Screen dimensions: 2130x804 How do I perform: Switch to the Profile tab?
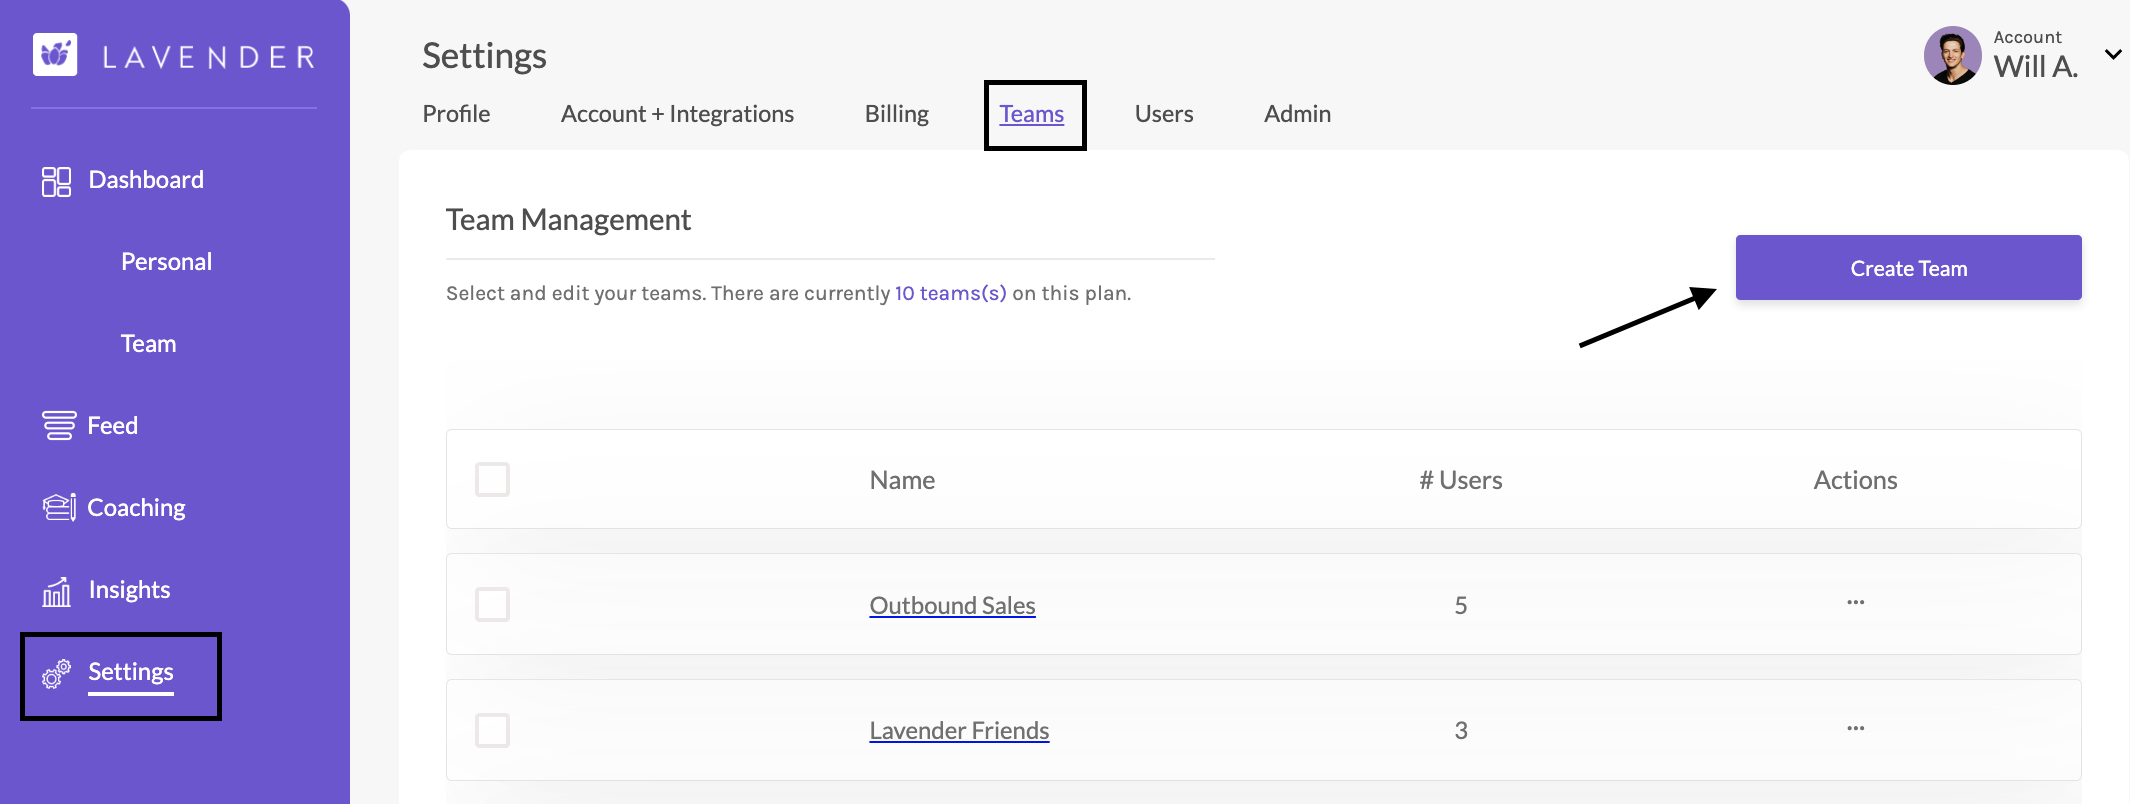pos(456,114)
